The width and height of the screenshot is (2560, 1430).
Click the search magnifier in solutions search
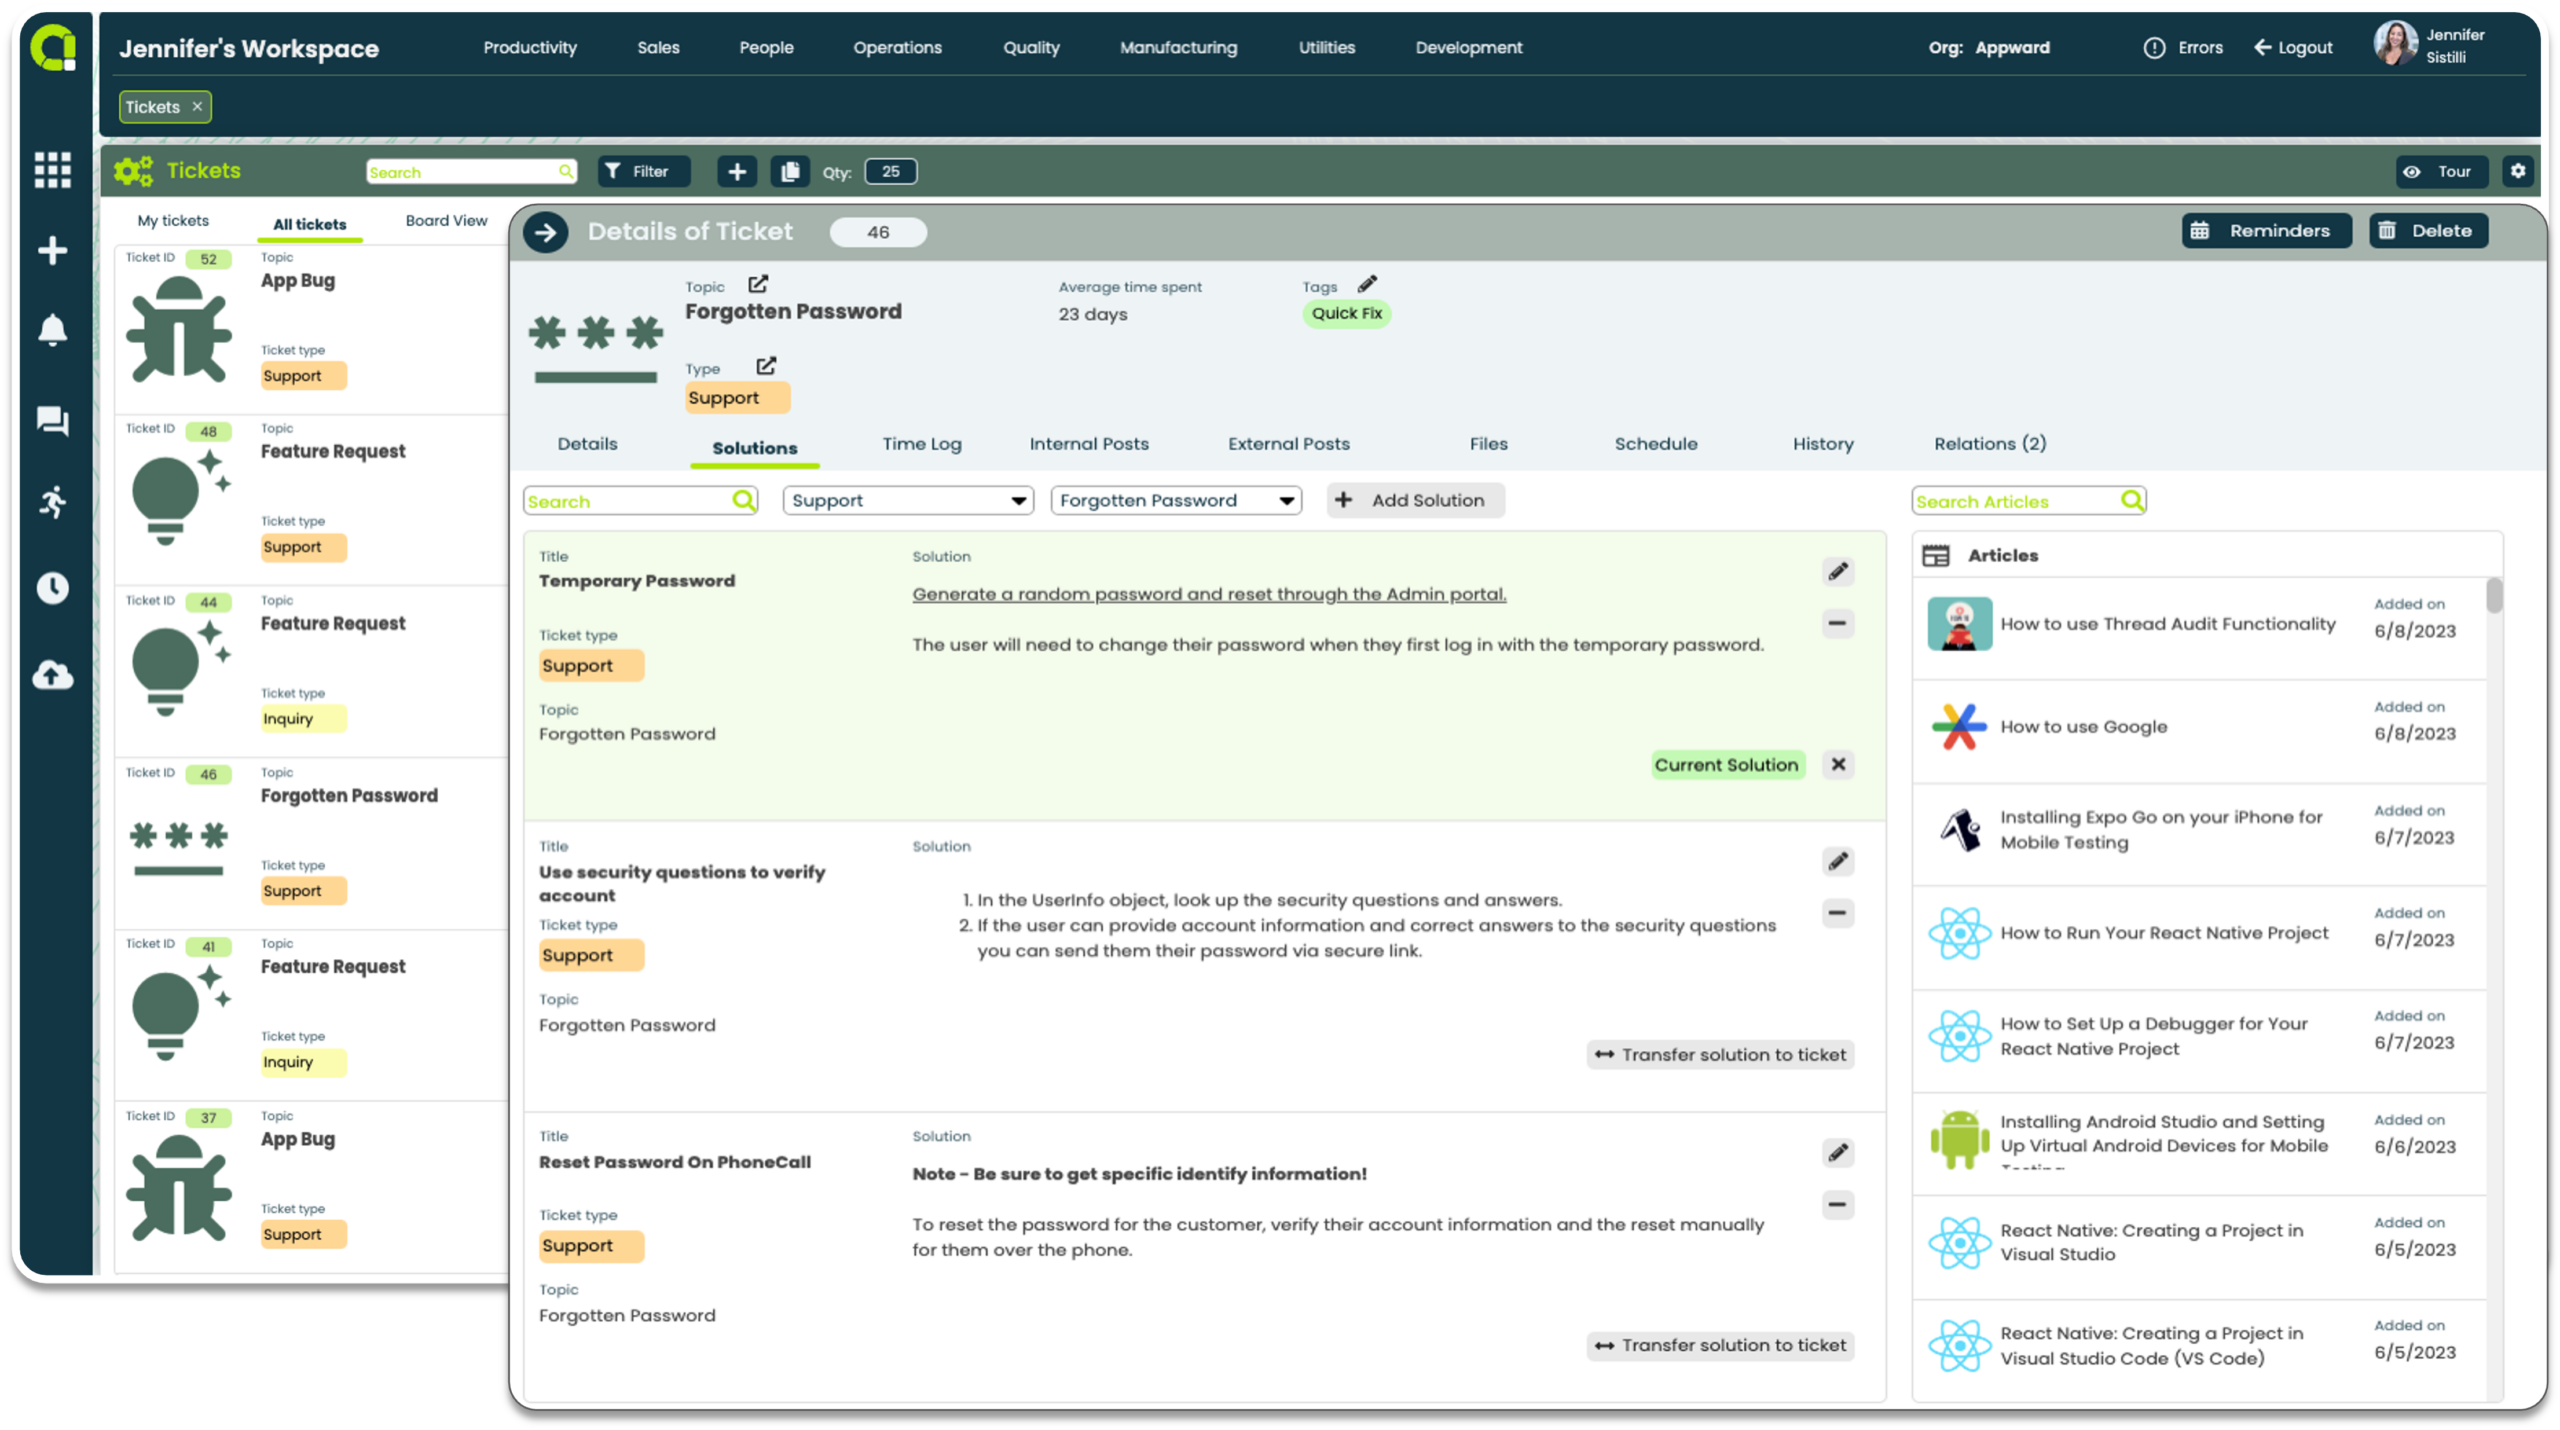(743, 500)
